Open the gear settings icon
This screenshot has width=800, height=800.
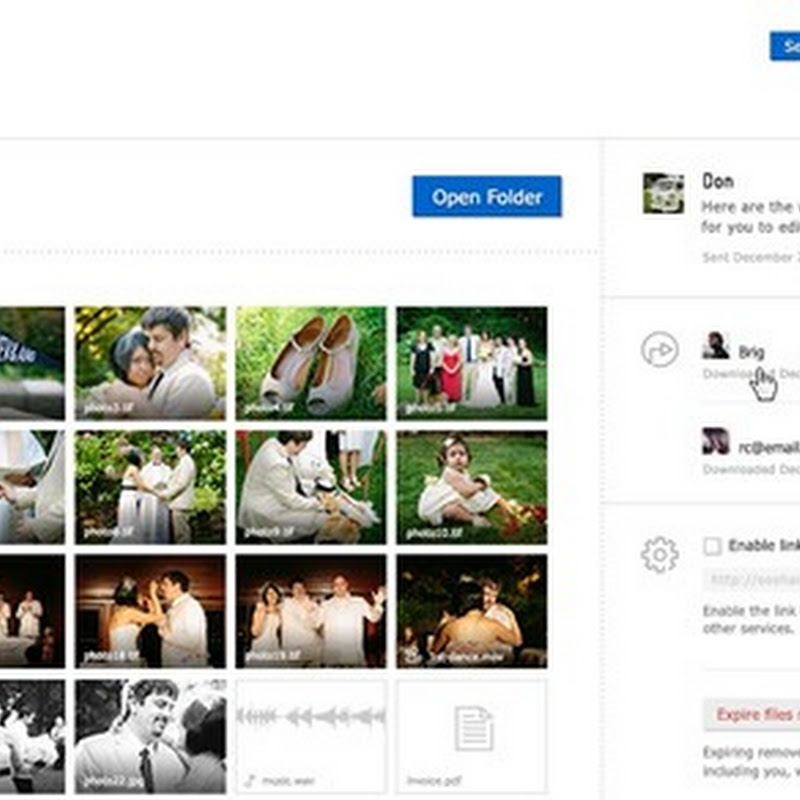click(x=660, y=555)
